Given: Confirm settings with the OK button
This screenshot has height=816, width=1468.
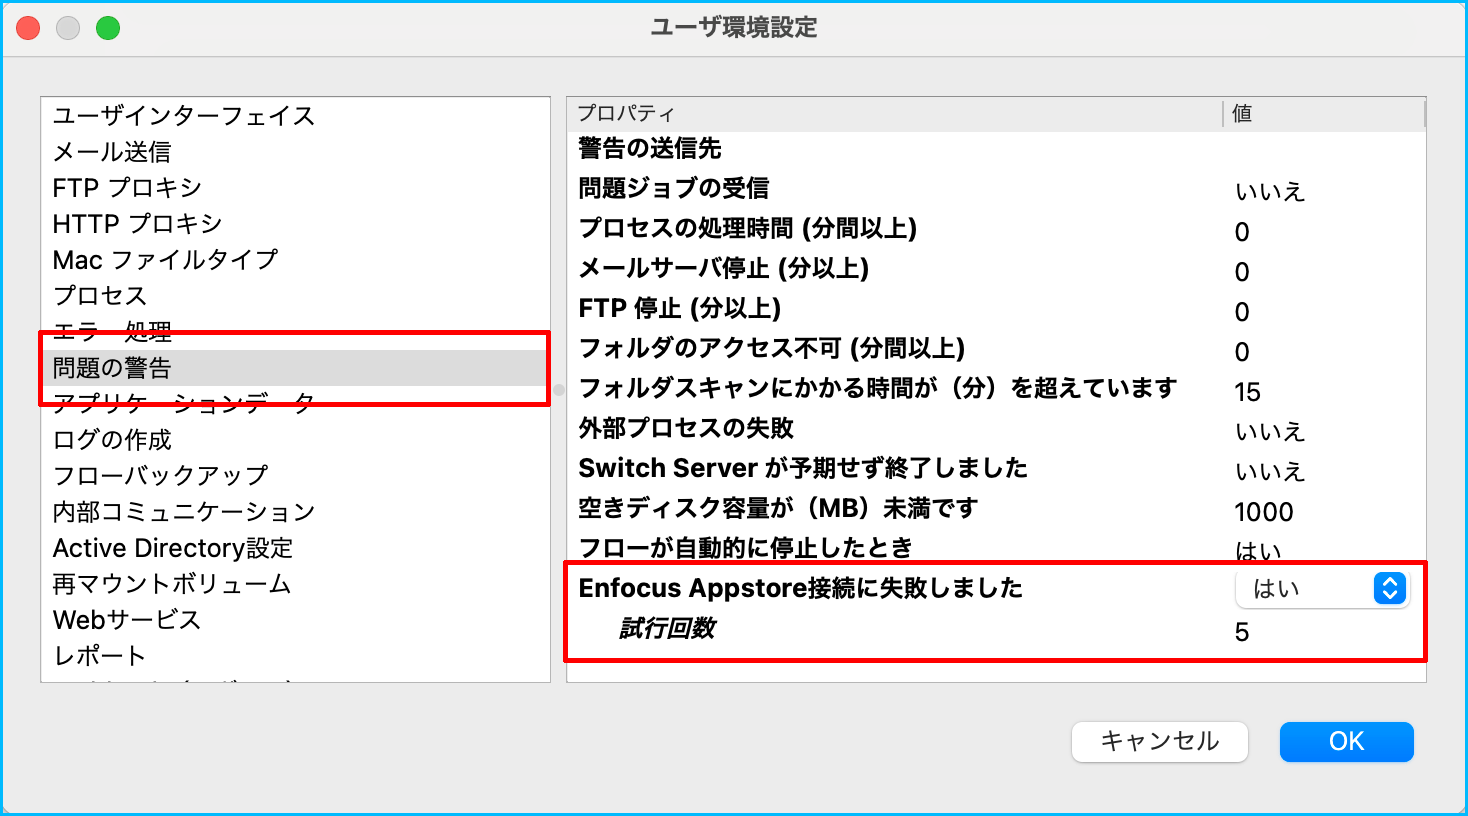Looking at the screenshot, I should pos(1346,742).
